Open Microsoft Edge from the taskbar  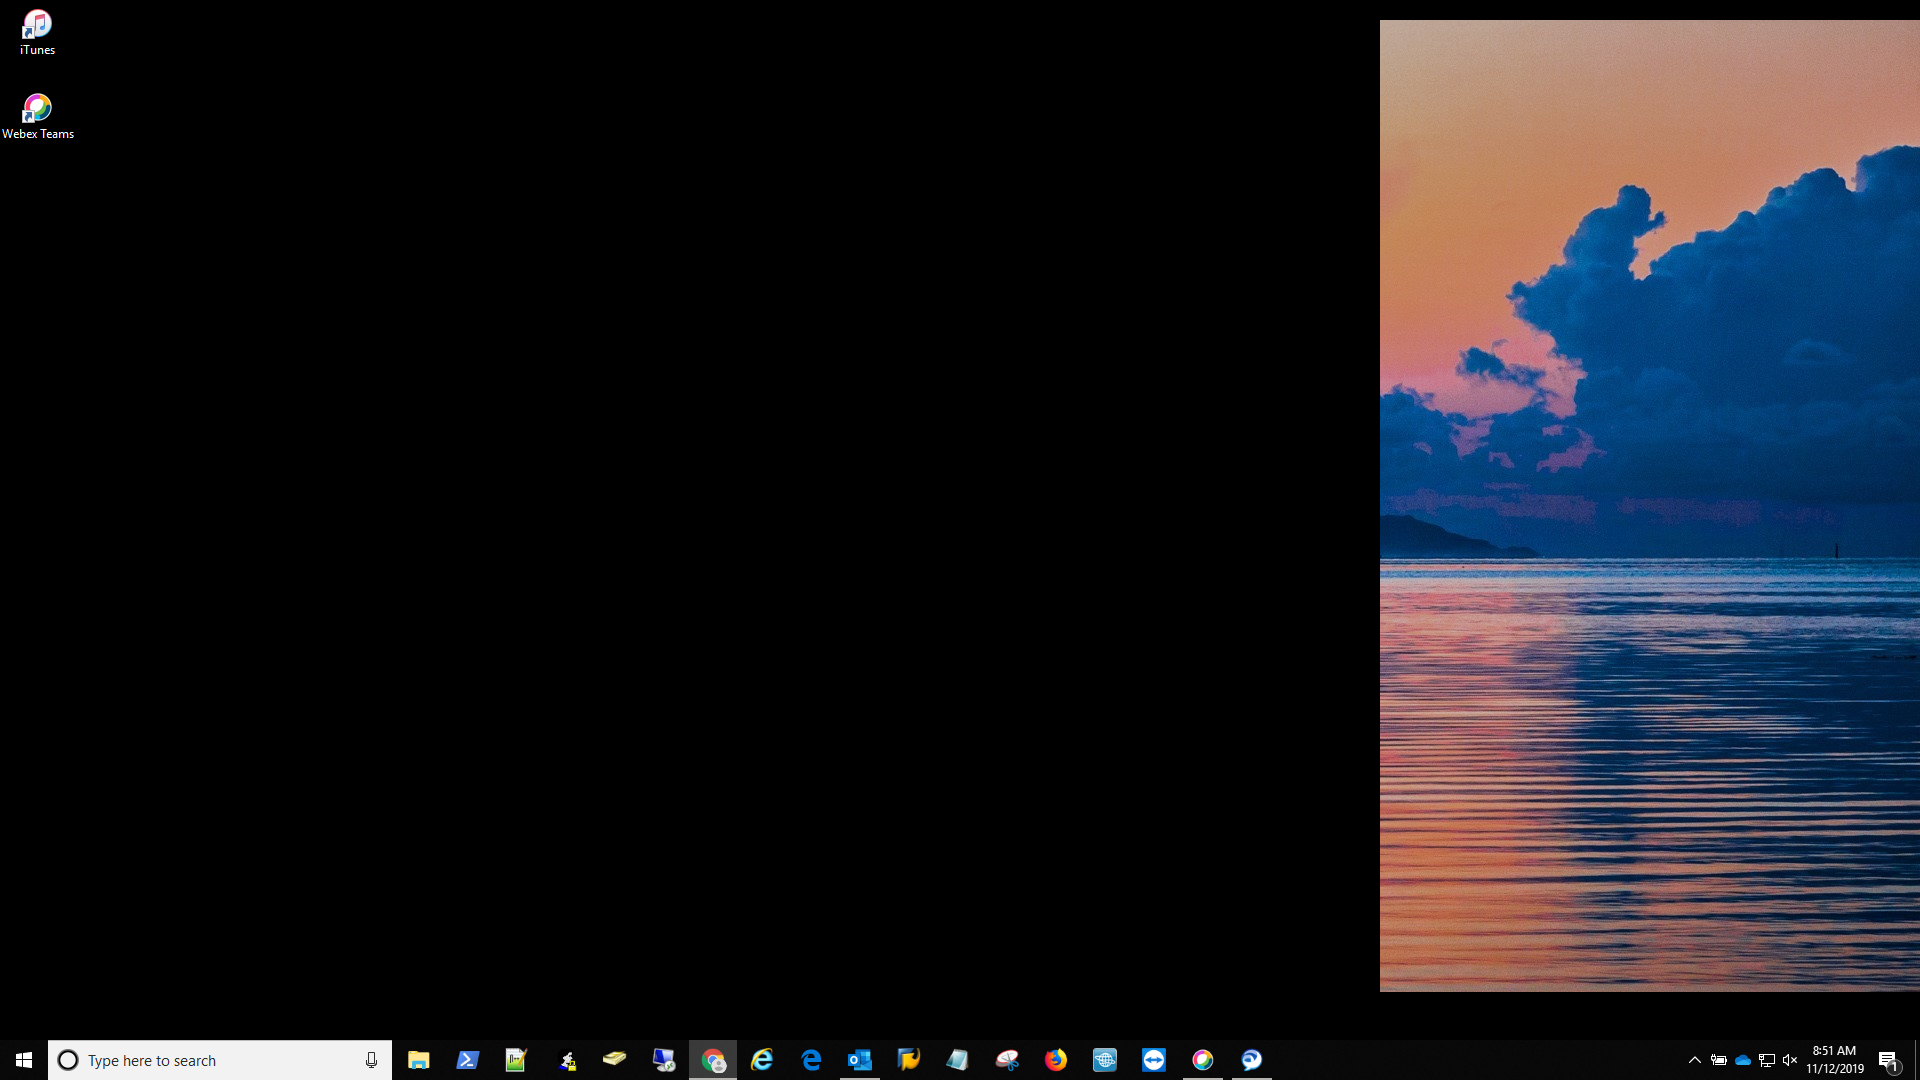point(811,1059)
